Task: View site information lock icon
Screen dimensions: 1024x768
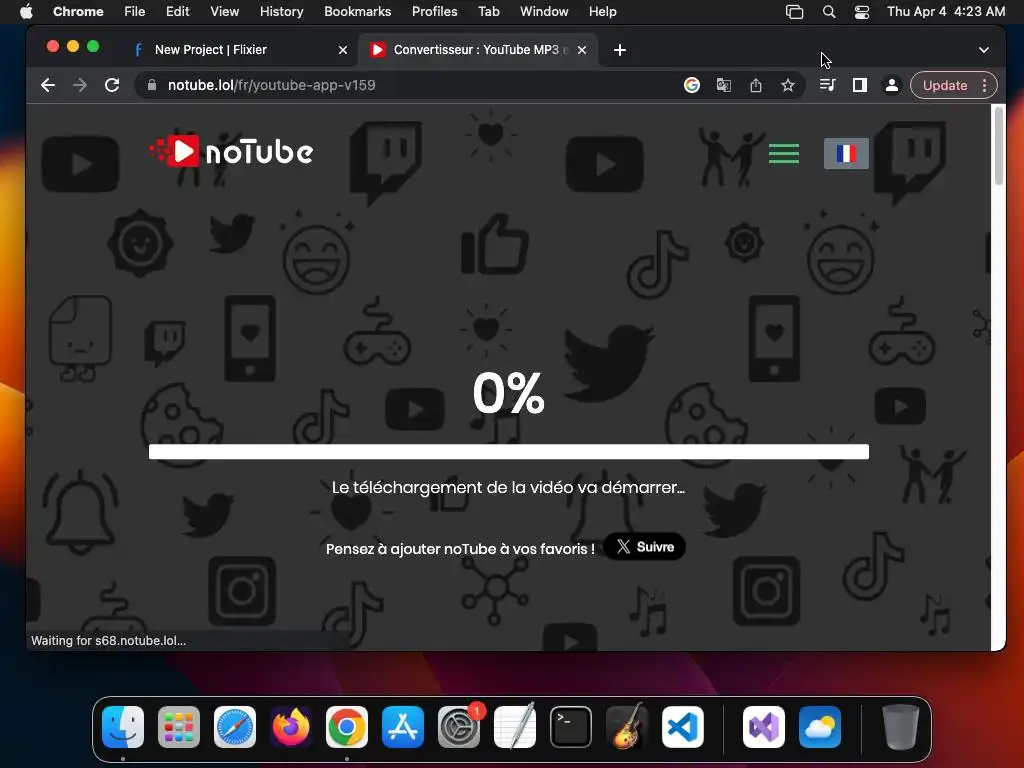Action: tap(152, 85)
